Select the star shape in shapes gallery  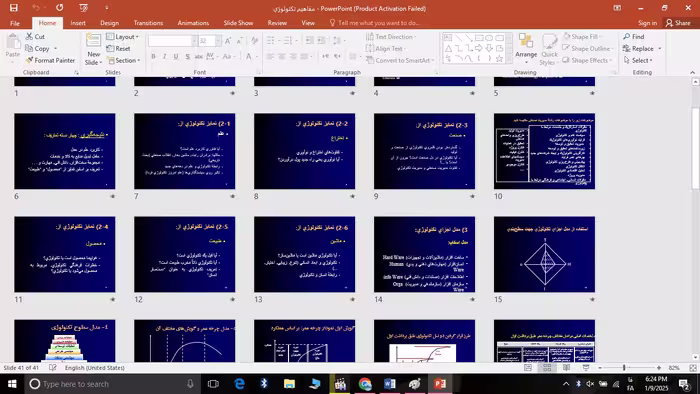coord(500,58)
